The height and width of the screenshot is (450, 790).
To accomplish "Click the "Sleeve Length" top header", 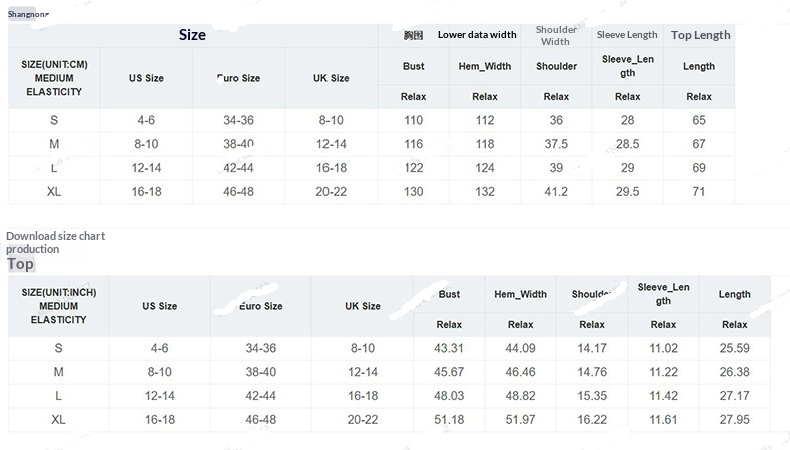I will click(x=627, y=35).
